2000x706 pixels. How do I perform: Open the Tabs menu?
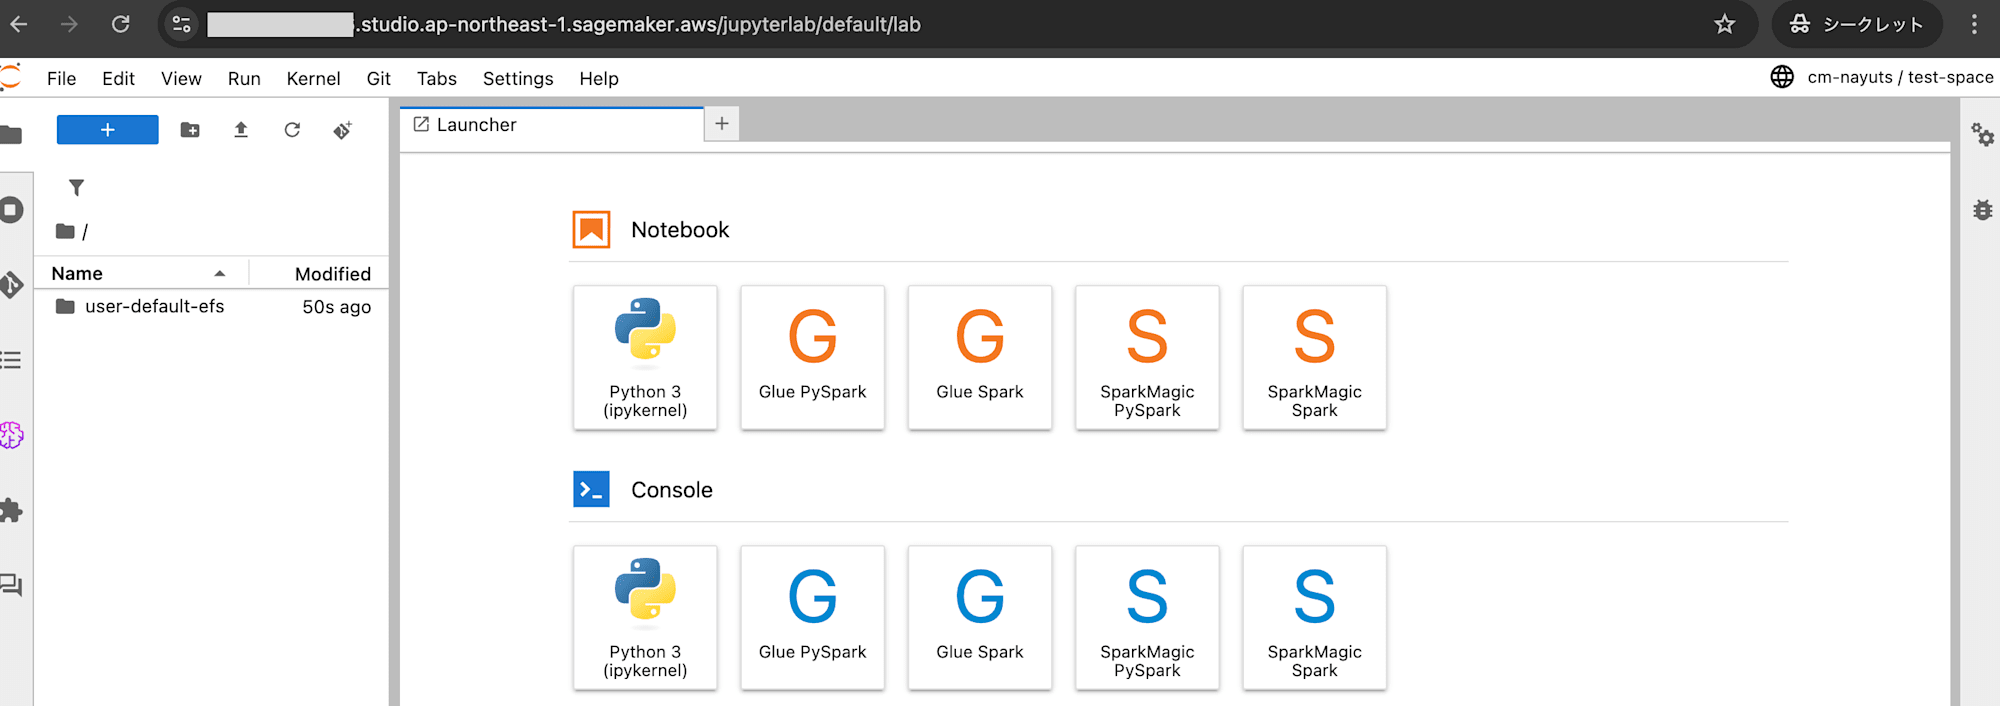tap(436, 78)
